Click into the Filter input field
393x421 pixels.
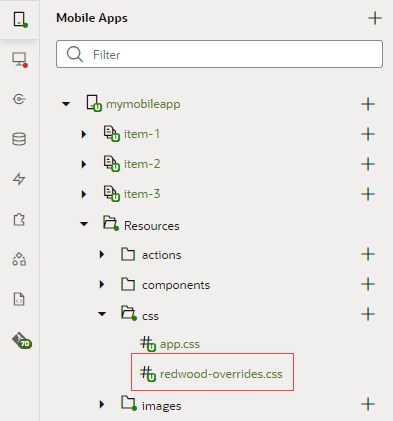pos(219,54)
